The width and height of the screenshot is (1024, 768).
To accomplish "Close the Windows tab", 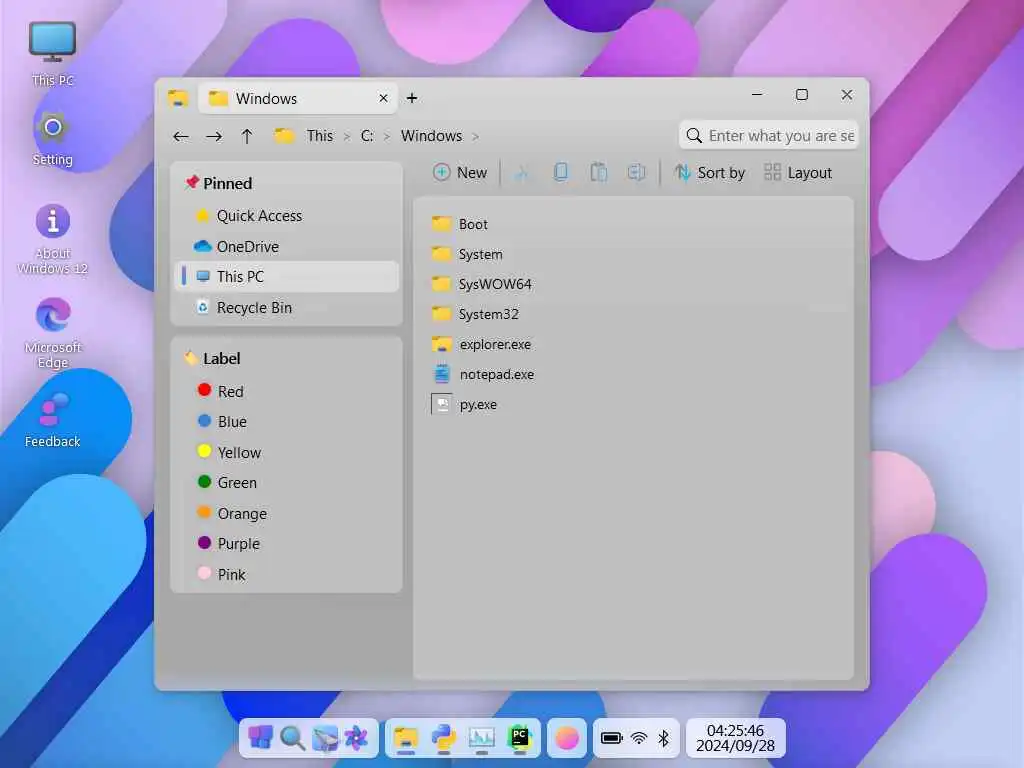I will coord(383,98).
